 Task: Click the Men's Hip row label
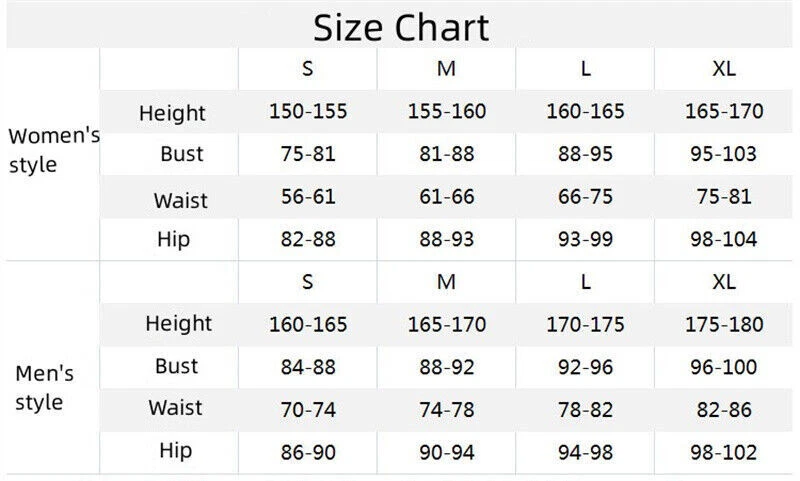click(x=175, y=451)
